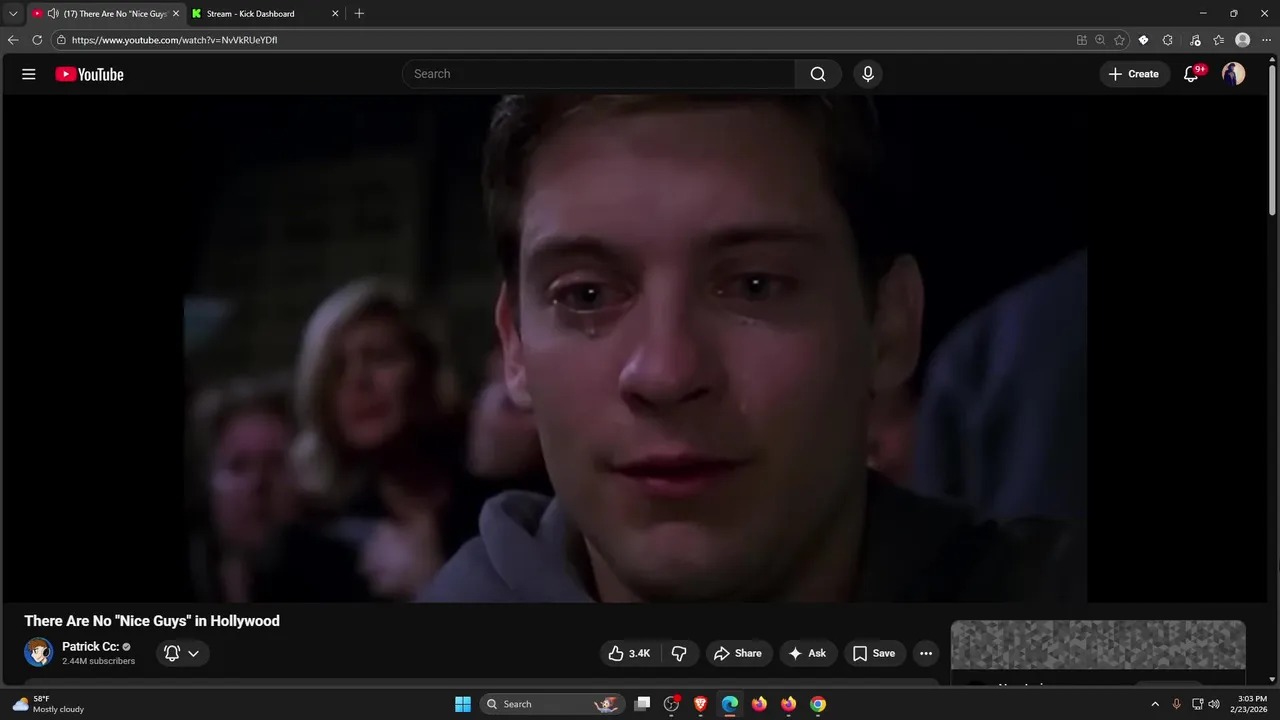Open the Create menu

pos(1134,74)
